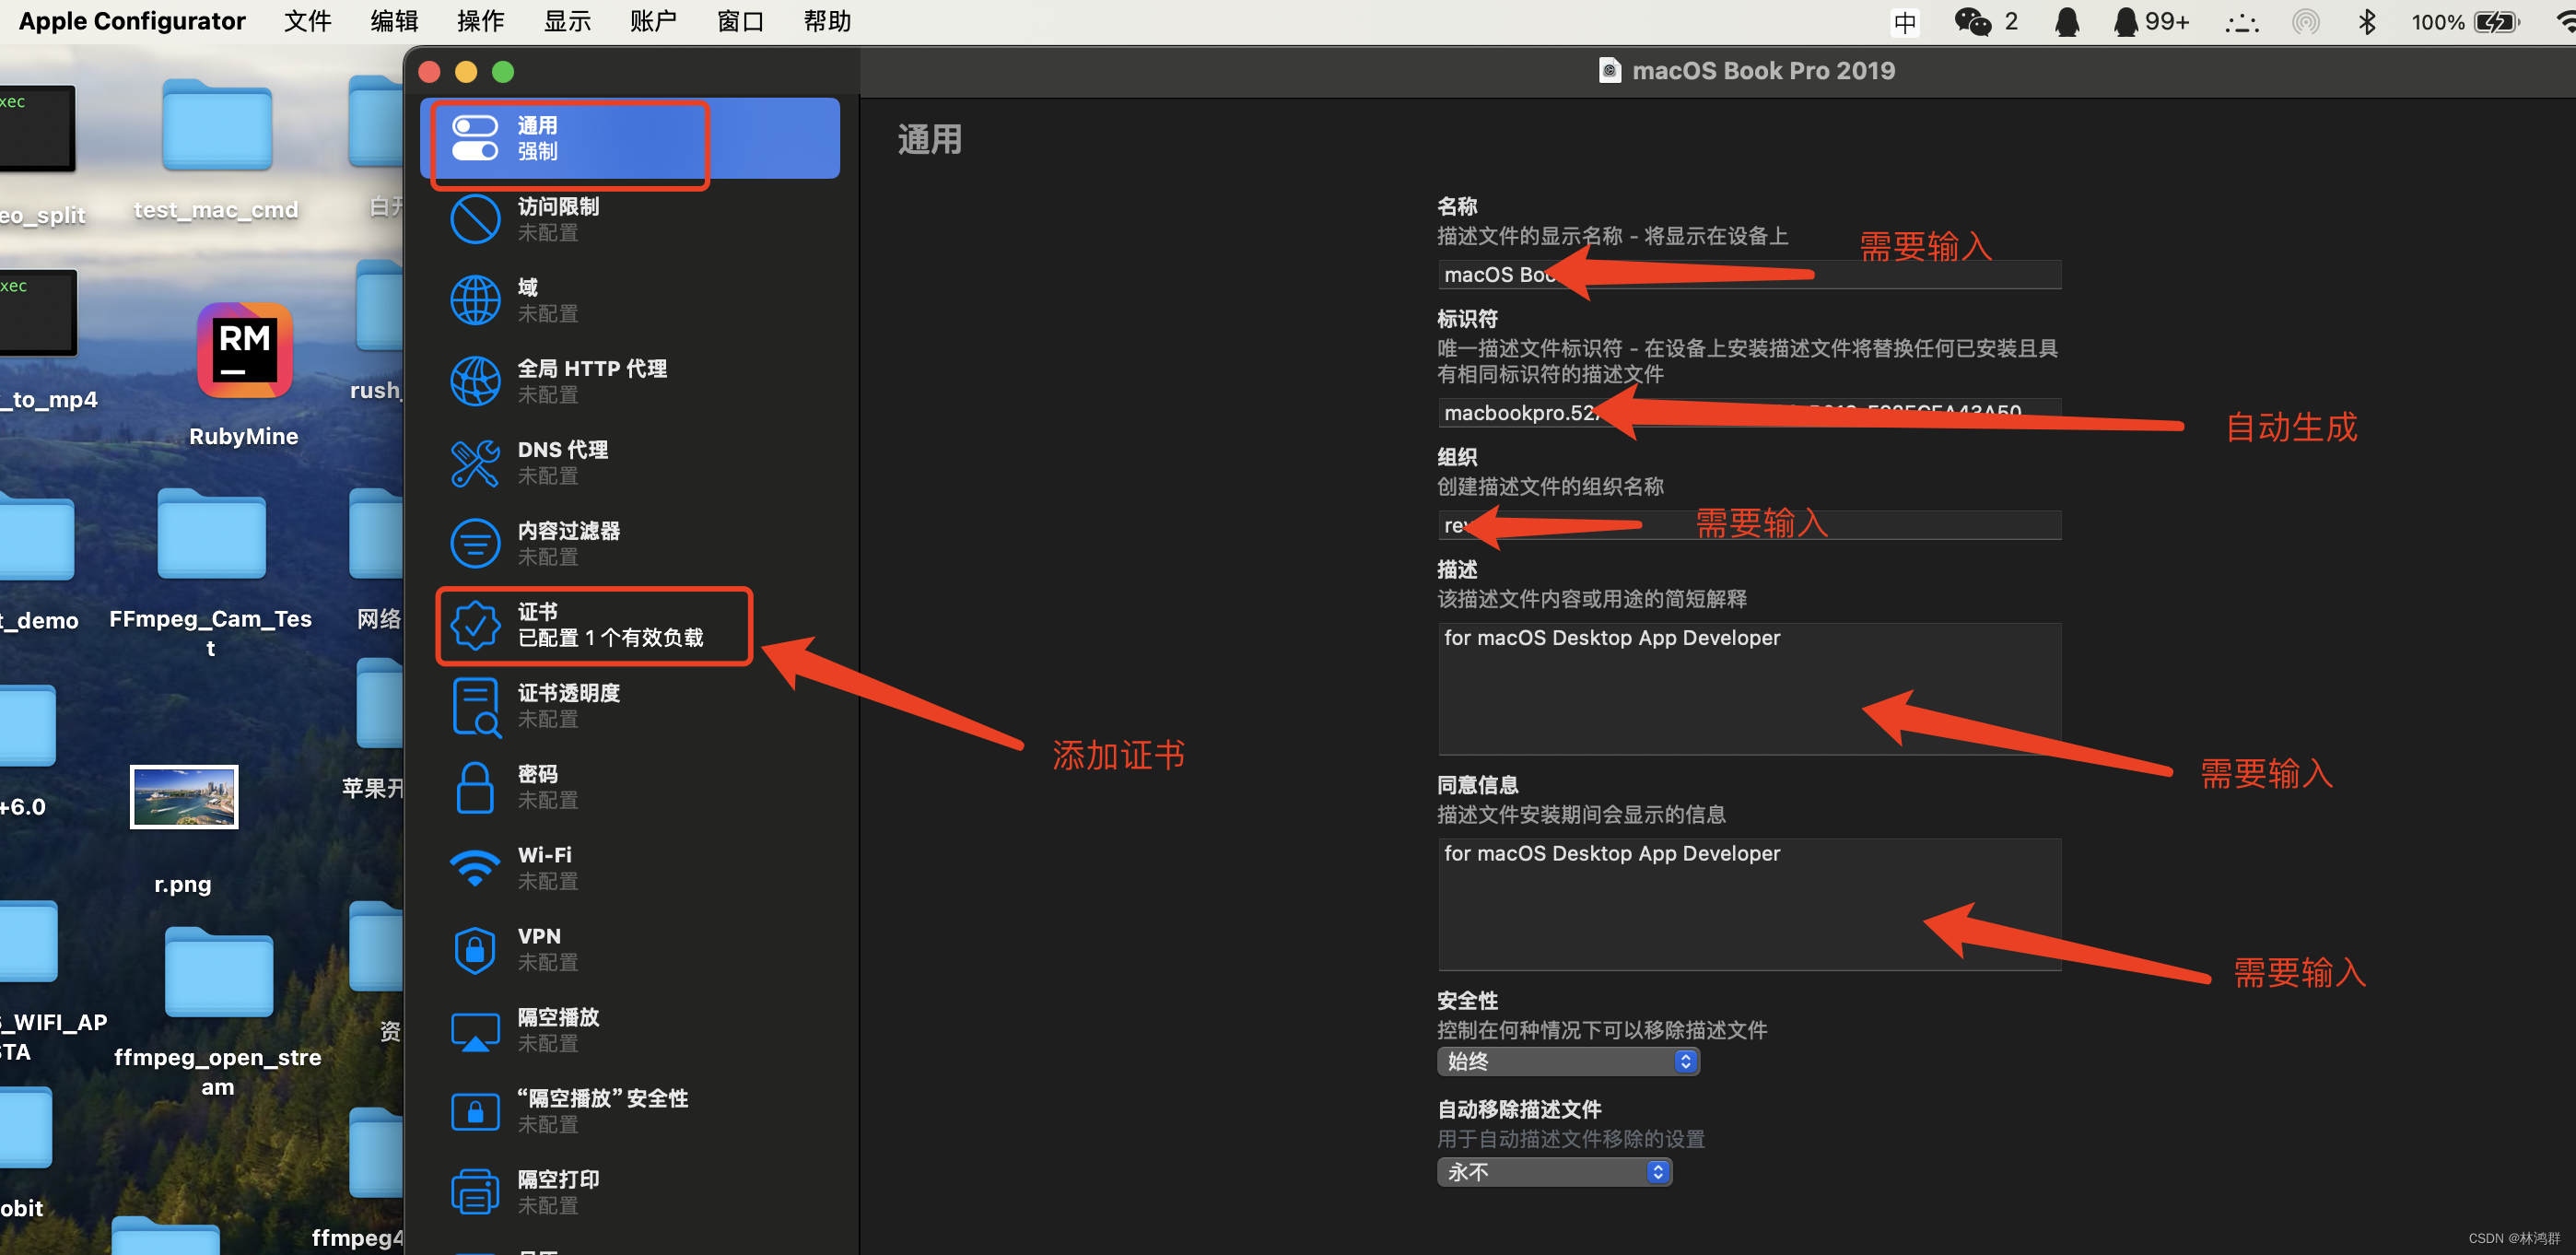This screenshot has height=1255, width=2576.
Task: Click the Bluetooth menu bar icon
Action: click(x=2366, y=22)
